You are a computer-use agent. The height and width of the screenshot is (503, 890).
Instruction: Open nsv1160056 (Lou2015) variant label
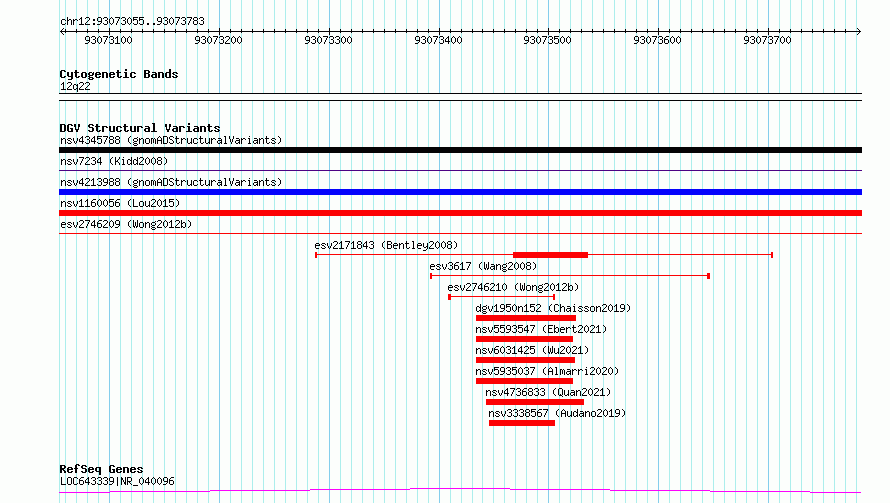tap(120, 203)
